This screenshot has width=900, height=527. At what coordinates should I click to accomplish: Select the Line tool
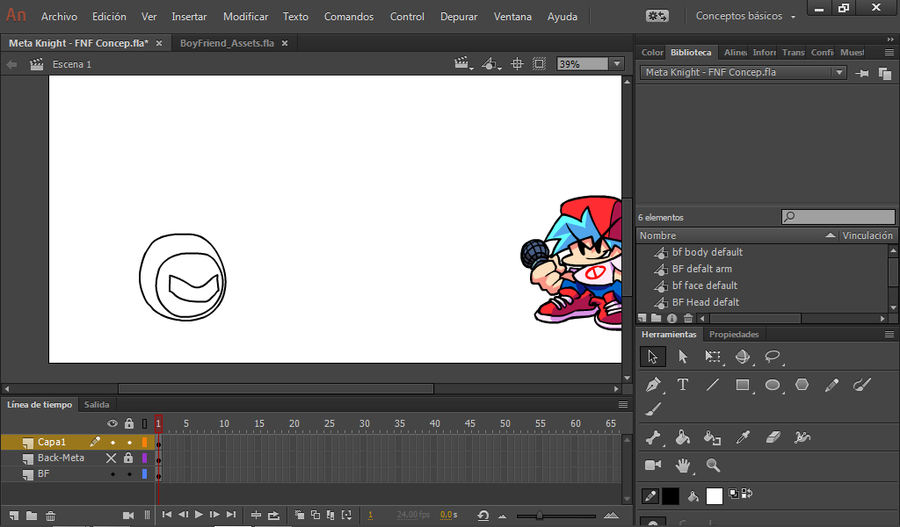[712, 385]
